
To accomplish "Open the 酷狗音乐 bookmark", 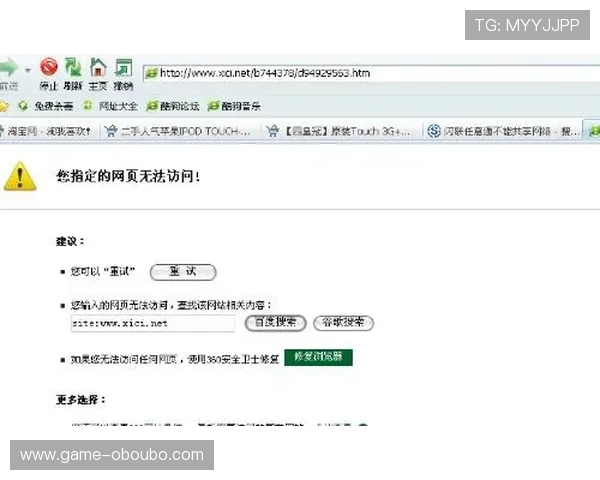I will [234, 106].
